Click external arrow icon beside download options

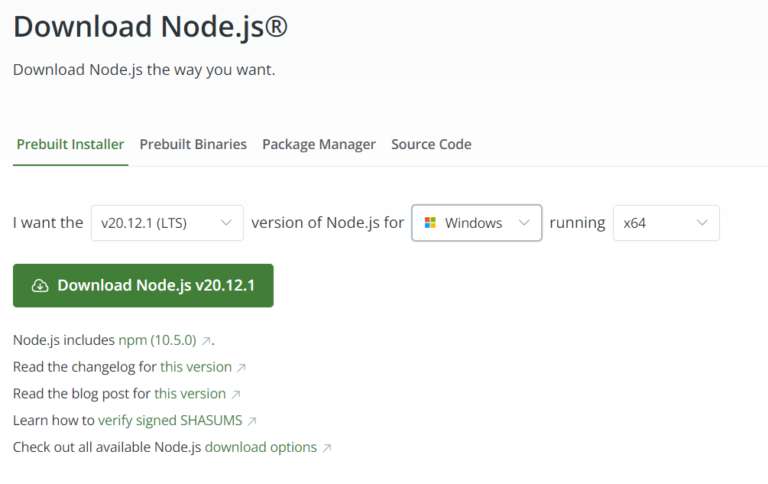click(327, 448)
